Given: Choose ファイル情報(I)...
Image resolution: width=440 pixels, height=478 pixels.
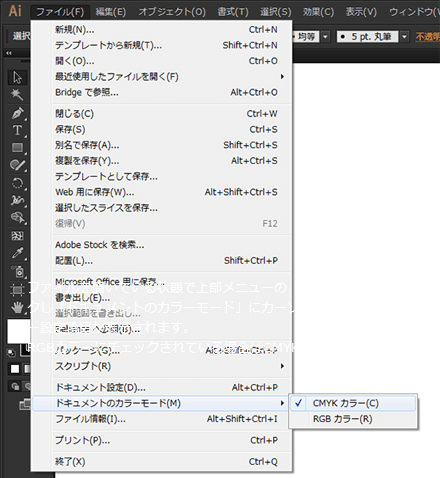Looking at the screenshot, I should pos(162,419).
